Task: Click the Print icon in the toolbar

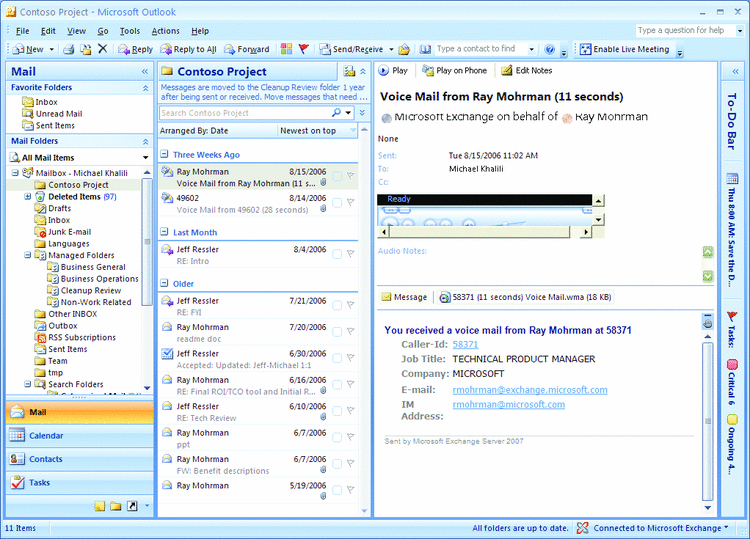Action: coord(69,49)
